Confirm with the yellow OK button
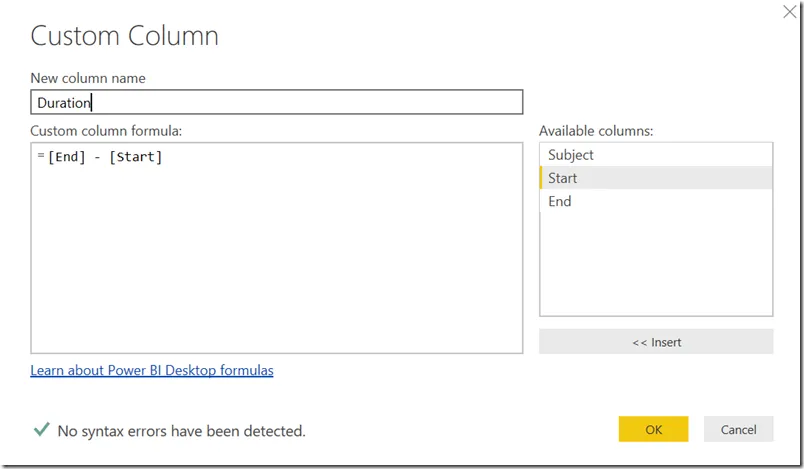The height and width of the screenshot is (469, 804). coord(653,429)
